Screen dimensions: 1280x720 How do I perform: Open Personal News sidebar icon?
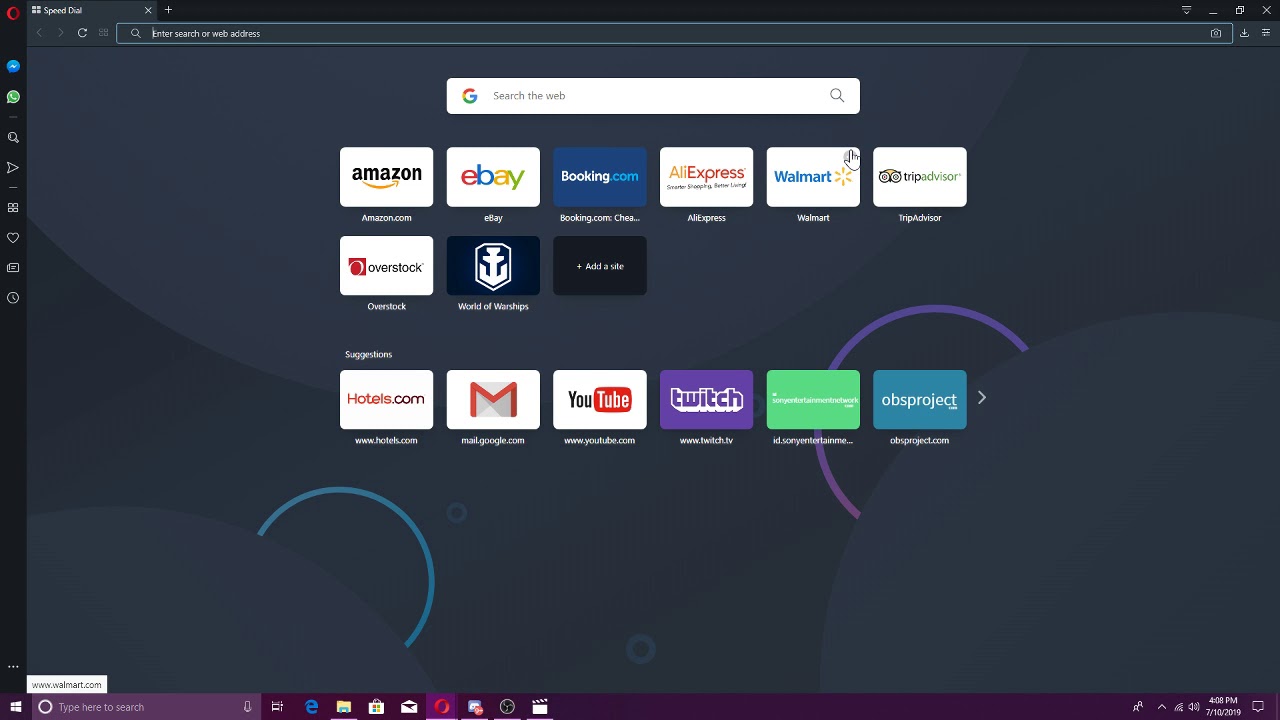click(13, 268)
